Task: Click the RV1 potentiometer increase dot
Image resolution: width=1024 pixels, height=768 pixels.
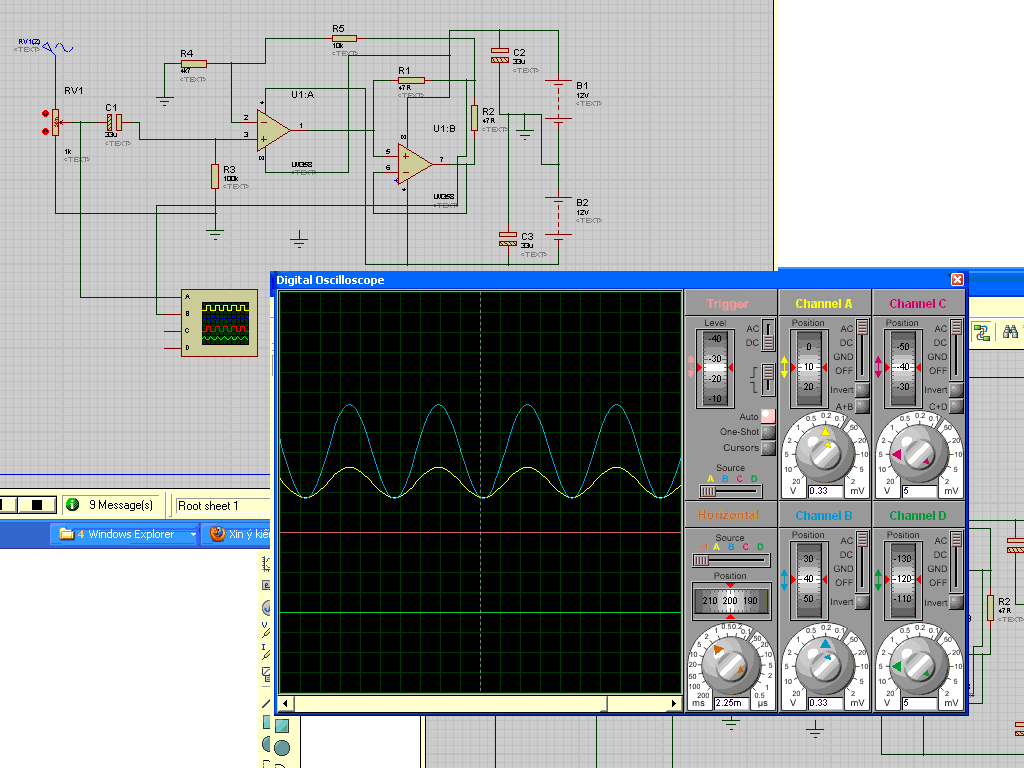Action: 45,113
